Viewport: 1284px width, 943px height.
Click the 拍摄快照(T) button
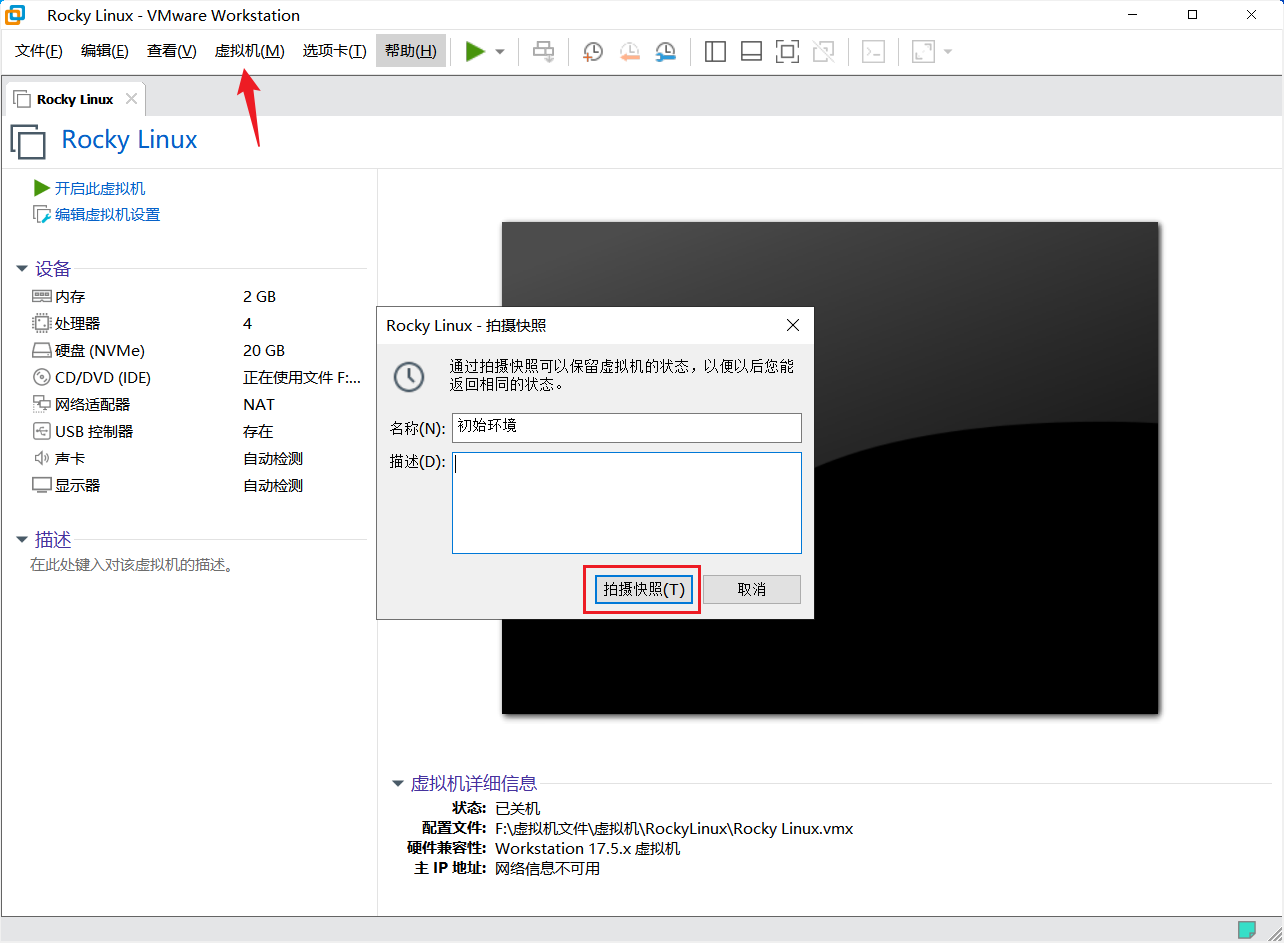641,589
